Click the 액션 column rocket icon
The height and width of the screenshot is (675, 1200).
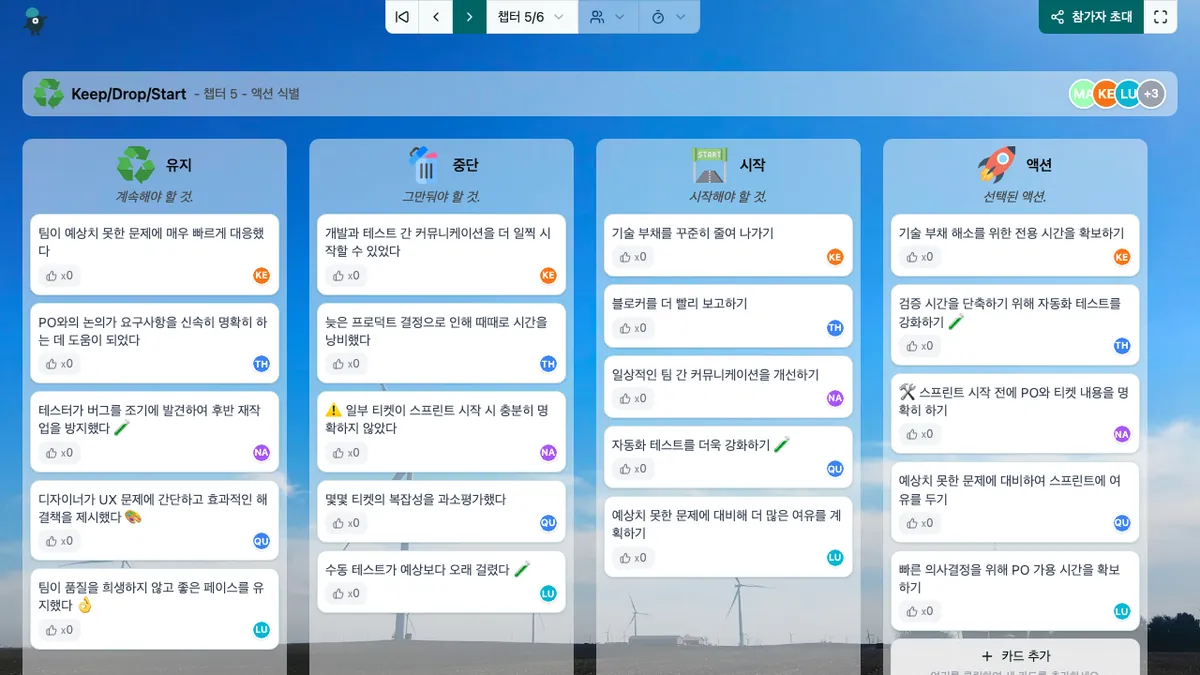(x=996, y=165)
